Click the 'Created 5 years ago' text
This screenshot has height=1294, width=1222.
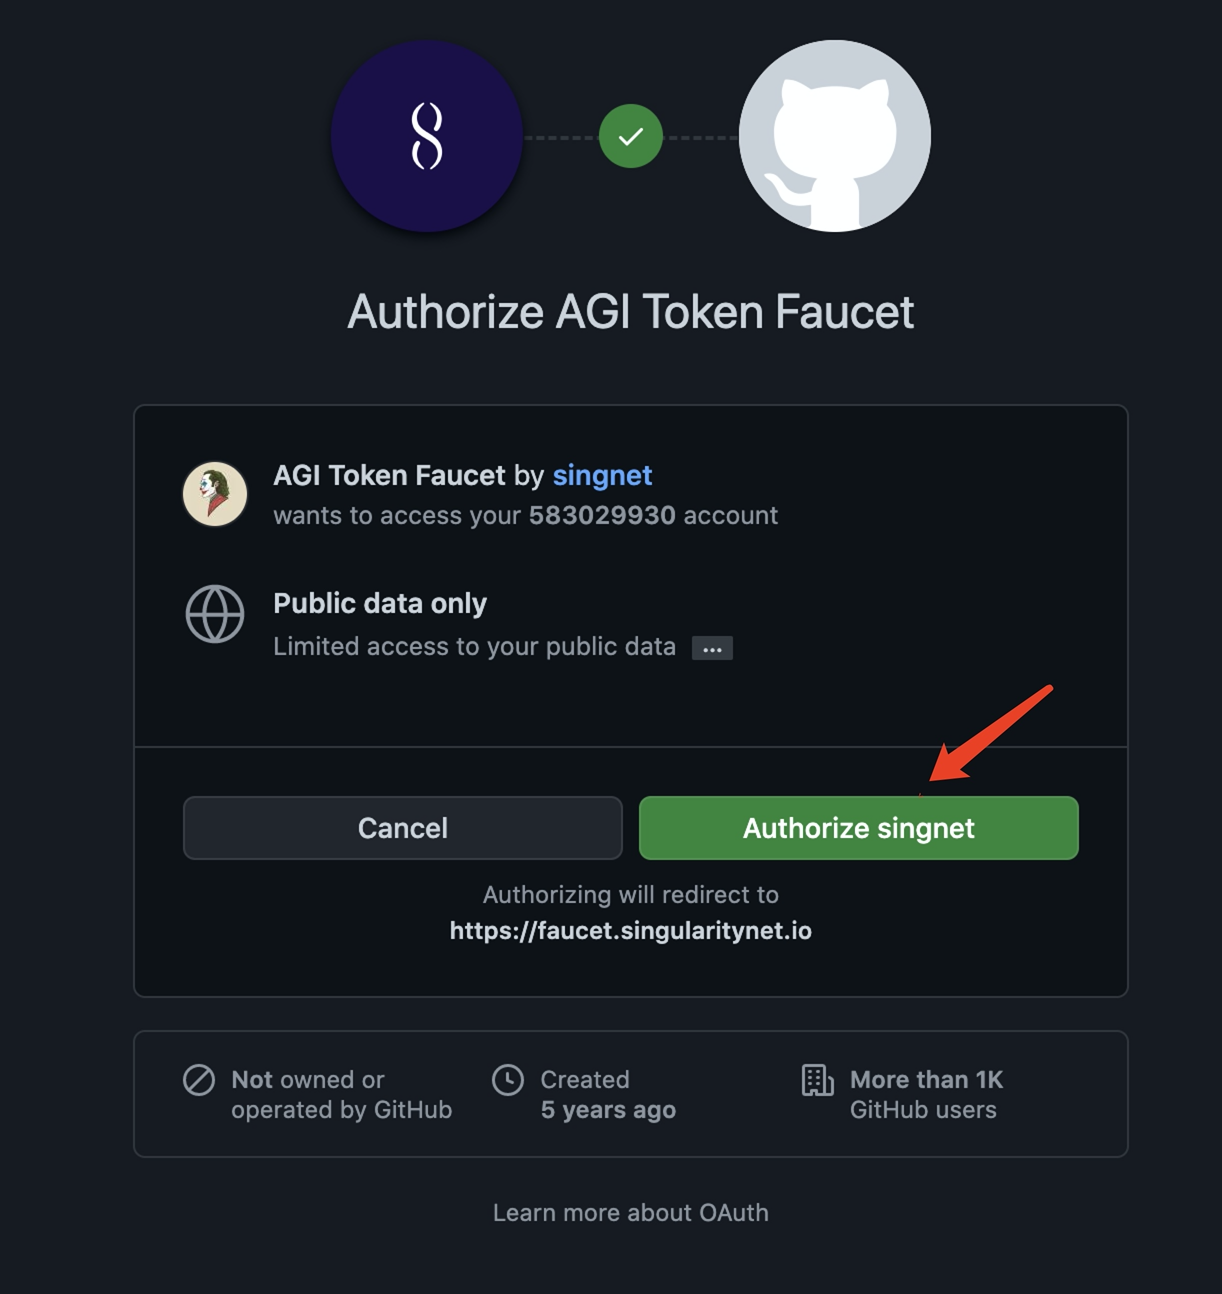click(608, 1095)
